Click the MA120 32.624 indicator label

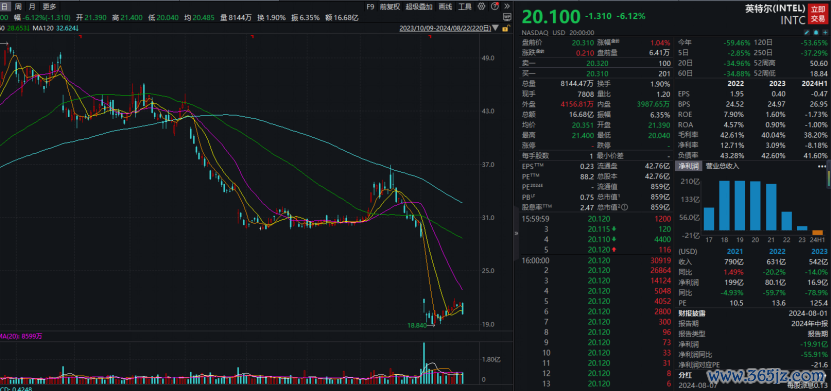coord(55,28)
